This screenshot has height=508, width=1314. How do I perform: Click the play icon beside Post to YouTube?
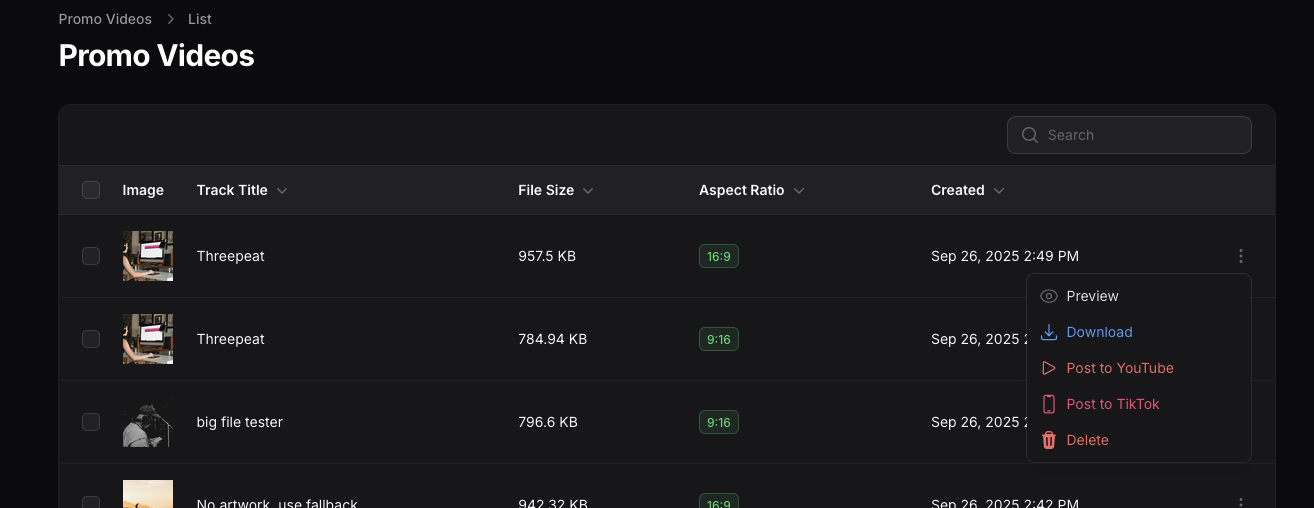[x=1049, y=368]
